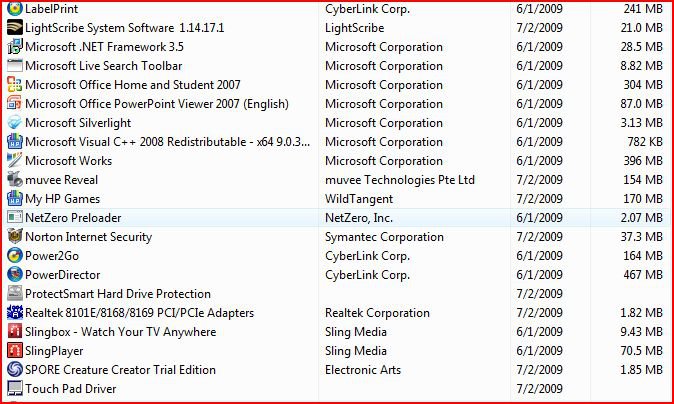The image size is (674, 404).
Task: Select the NetZero Preloader name
Action: 73,217
